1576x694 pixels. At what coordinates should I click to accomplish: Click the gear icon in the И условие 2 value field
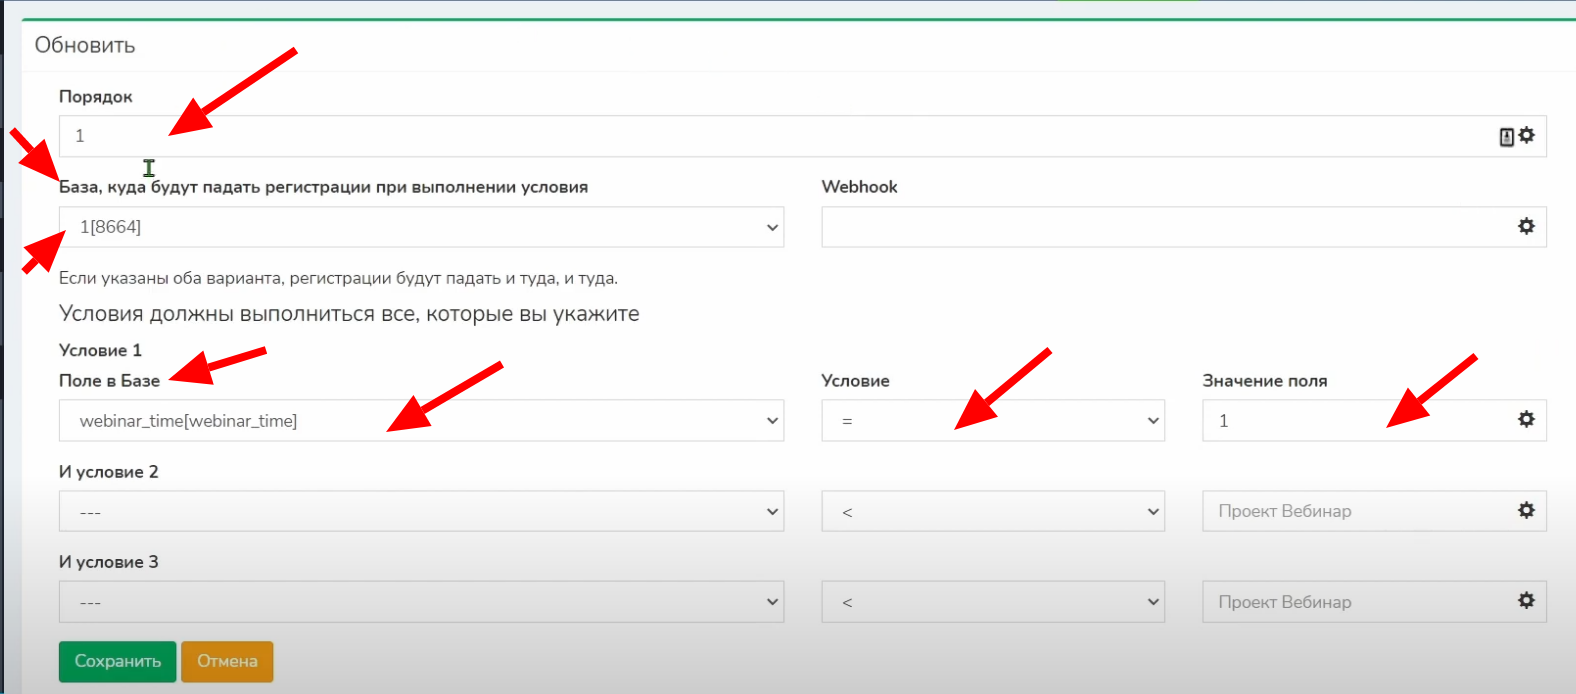point(1526,510)
